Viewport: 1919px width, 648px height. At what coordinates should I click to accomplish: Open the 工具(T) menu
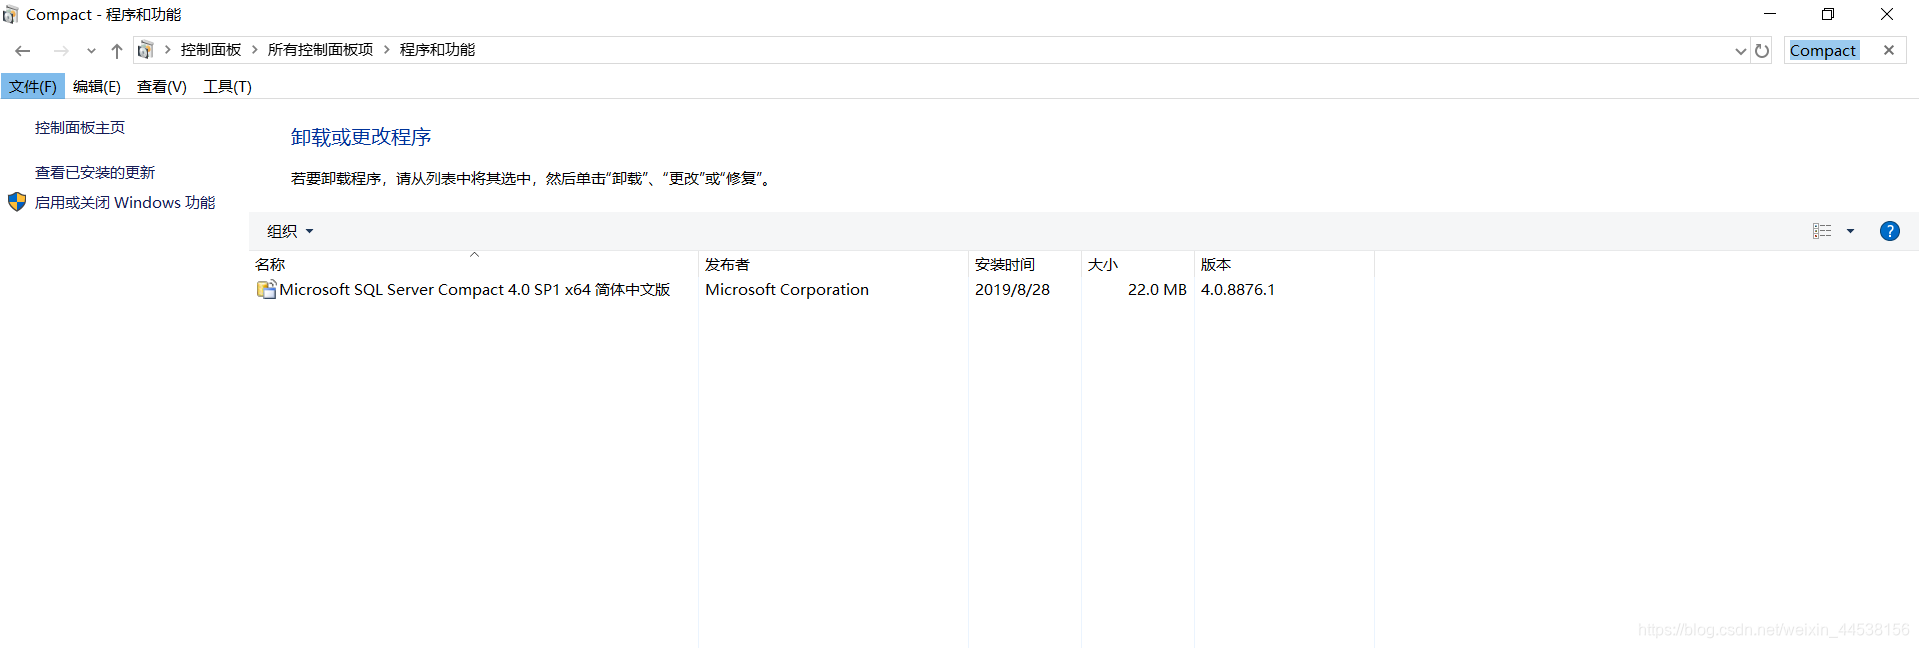pos(228,87)
